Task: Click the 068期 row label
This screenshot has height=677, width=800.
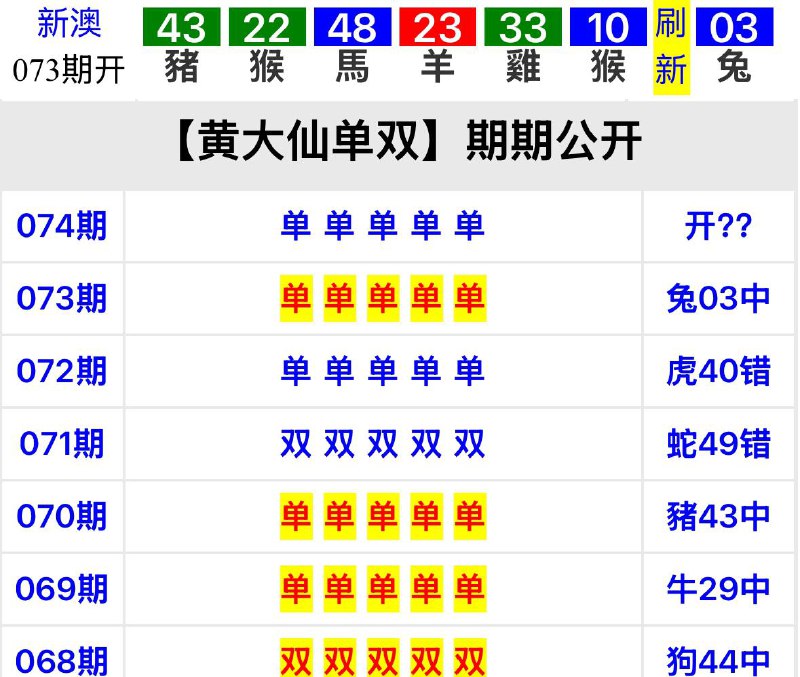Action: [62, 661]
